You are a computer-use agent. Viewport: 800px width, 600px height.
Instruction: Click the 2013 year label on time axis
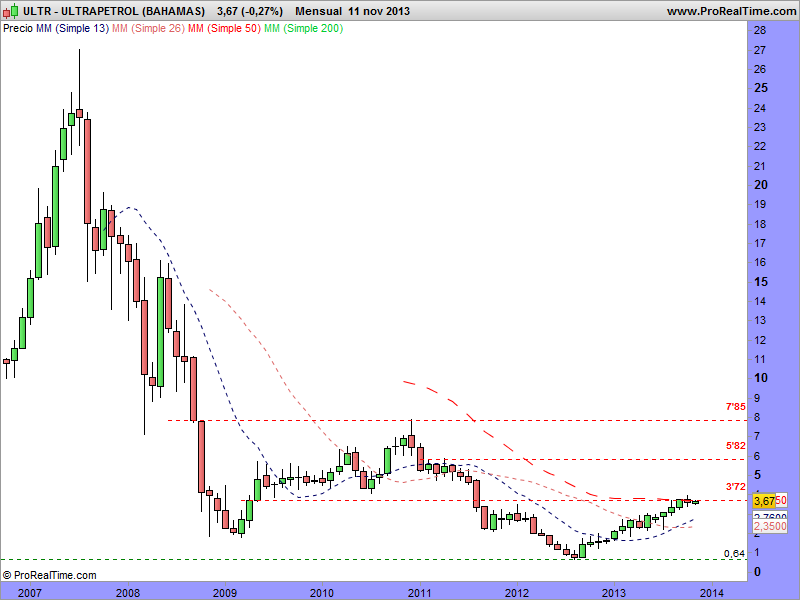614,592
